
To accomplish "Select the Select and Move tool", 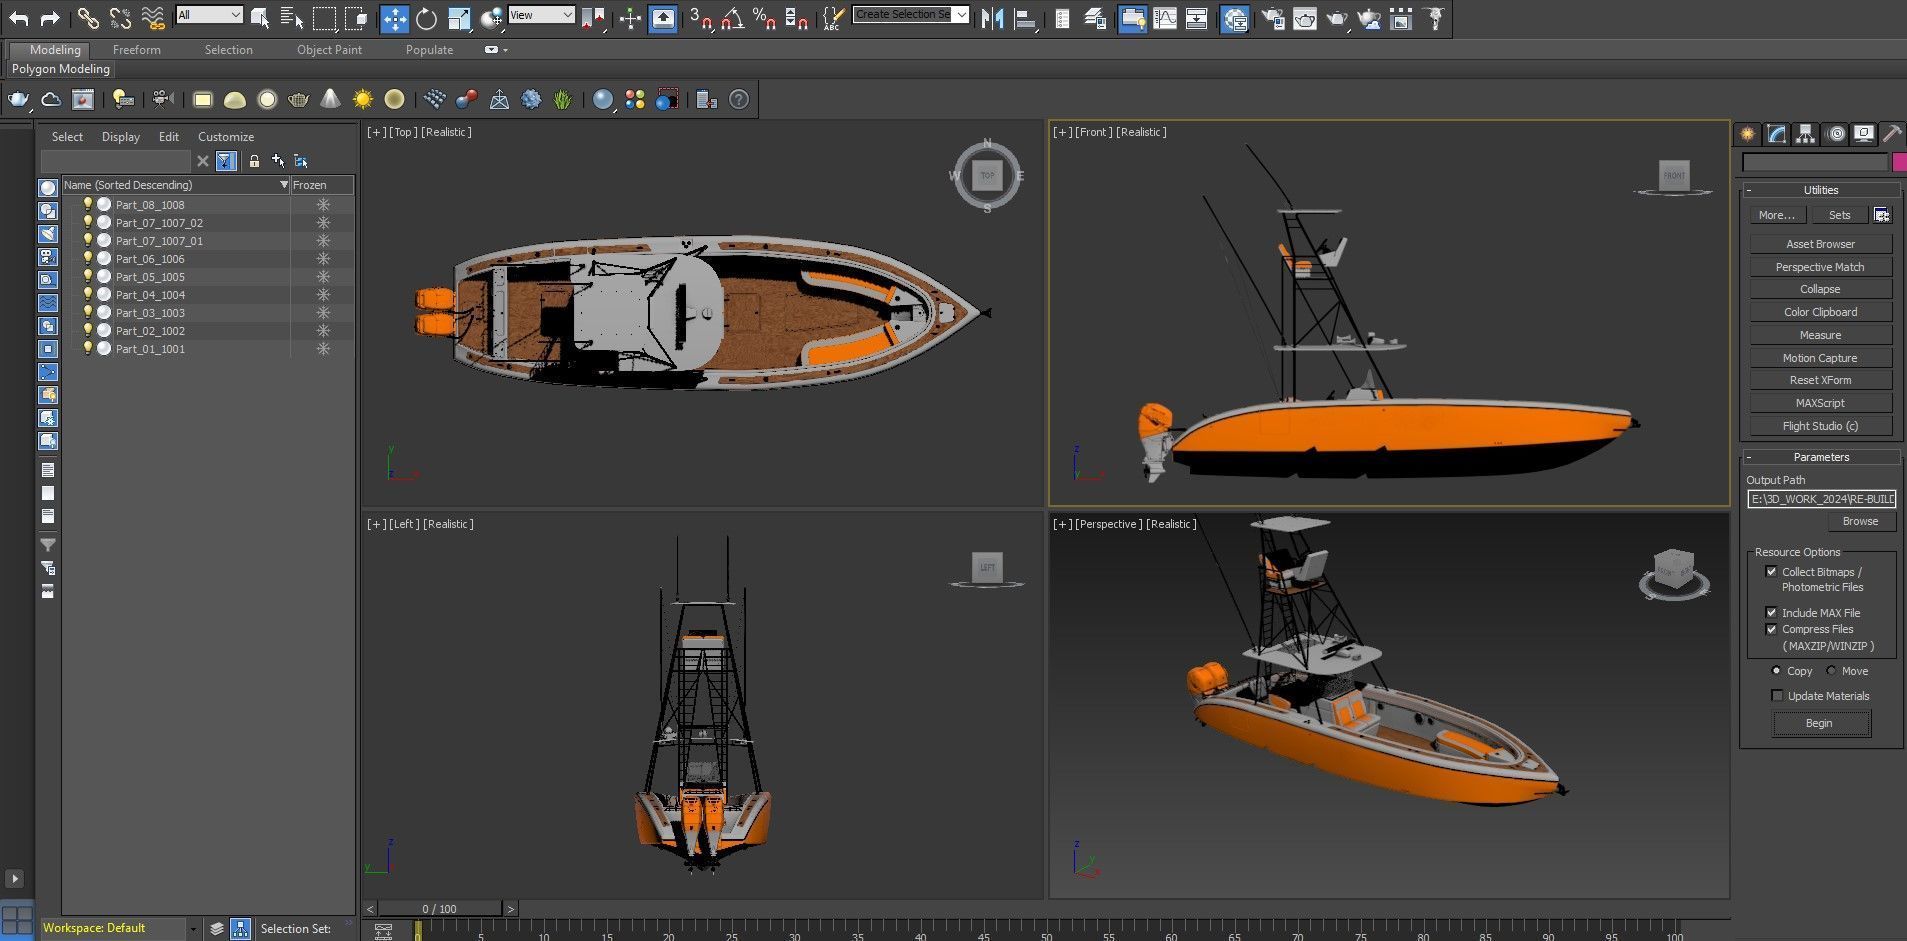I will [x=395, y=18].
